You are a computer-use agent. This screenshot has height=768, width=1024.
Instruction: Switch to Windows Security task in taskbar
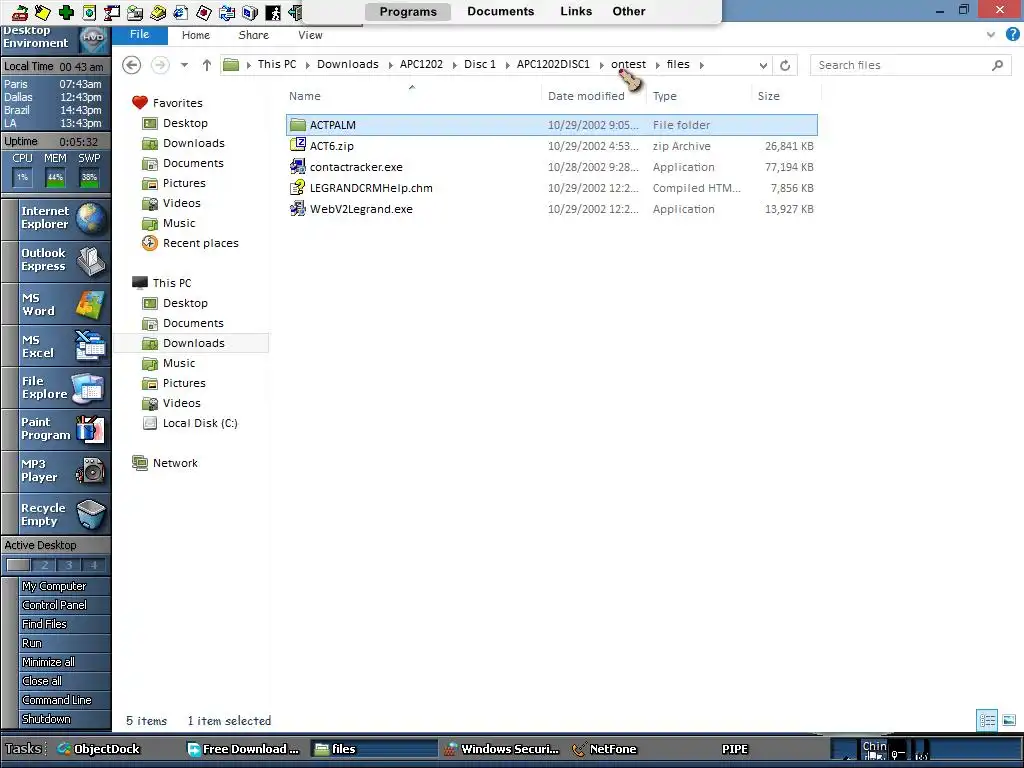502,749
